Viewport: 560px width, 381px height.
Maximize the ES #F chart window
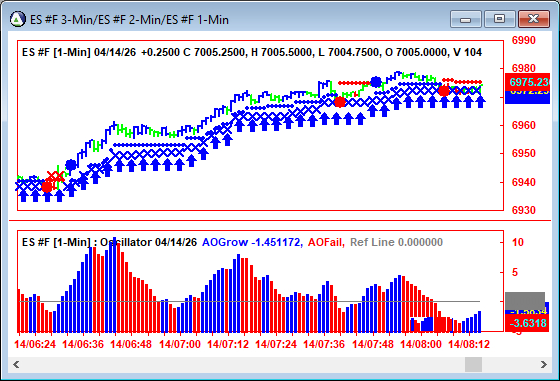click(499, 19)
